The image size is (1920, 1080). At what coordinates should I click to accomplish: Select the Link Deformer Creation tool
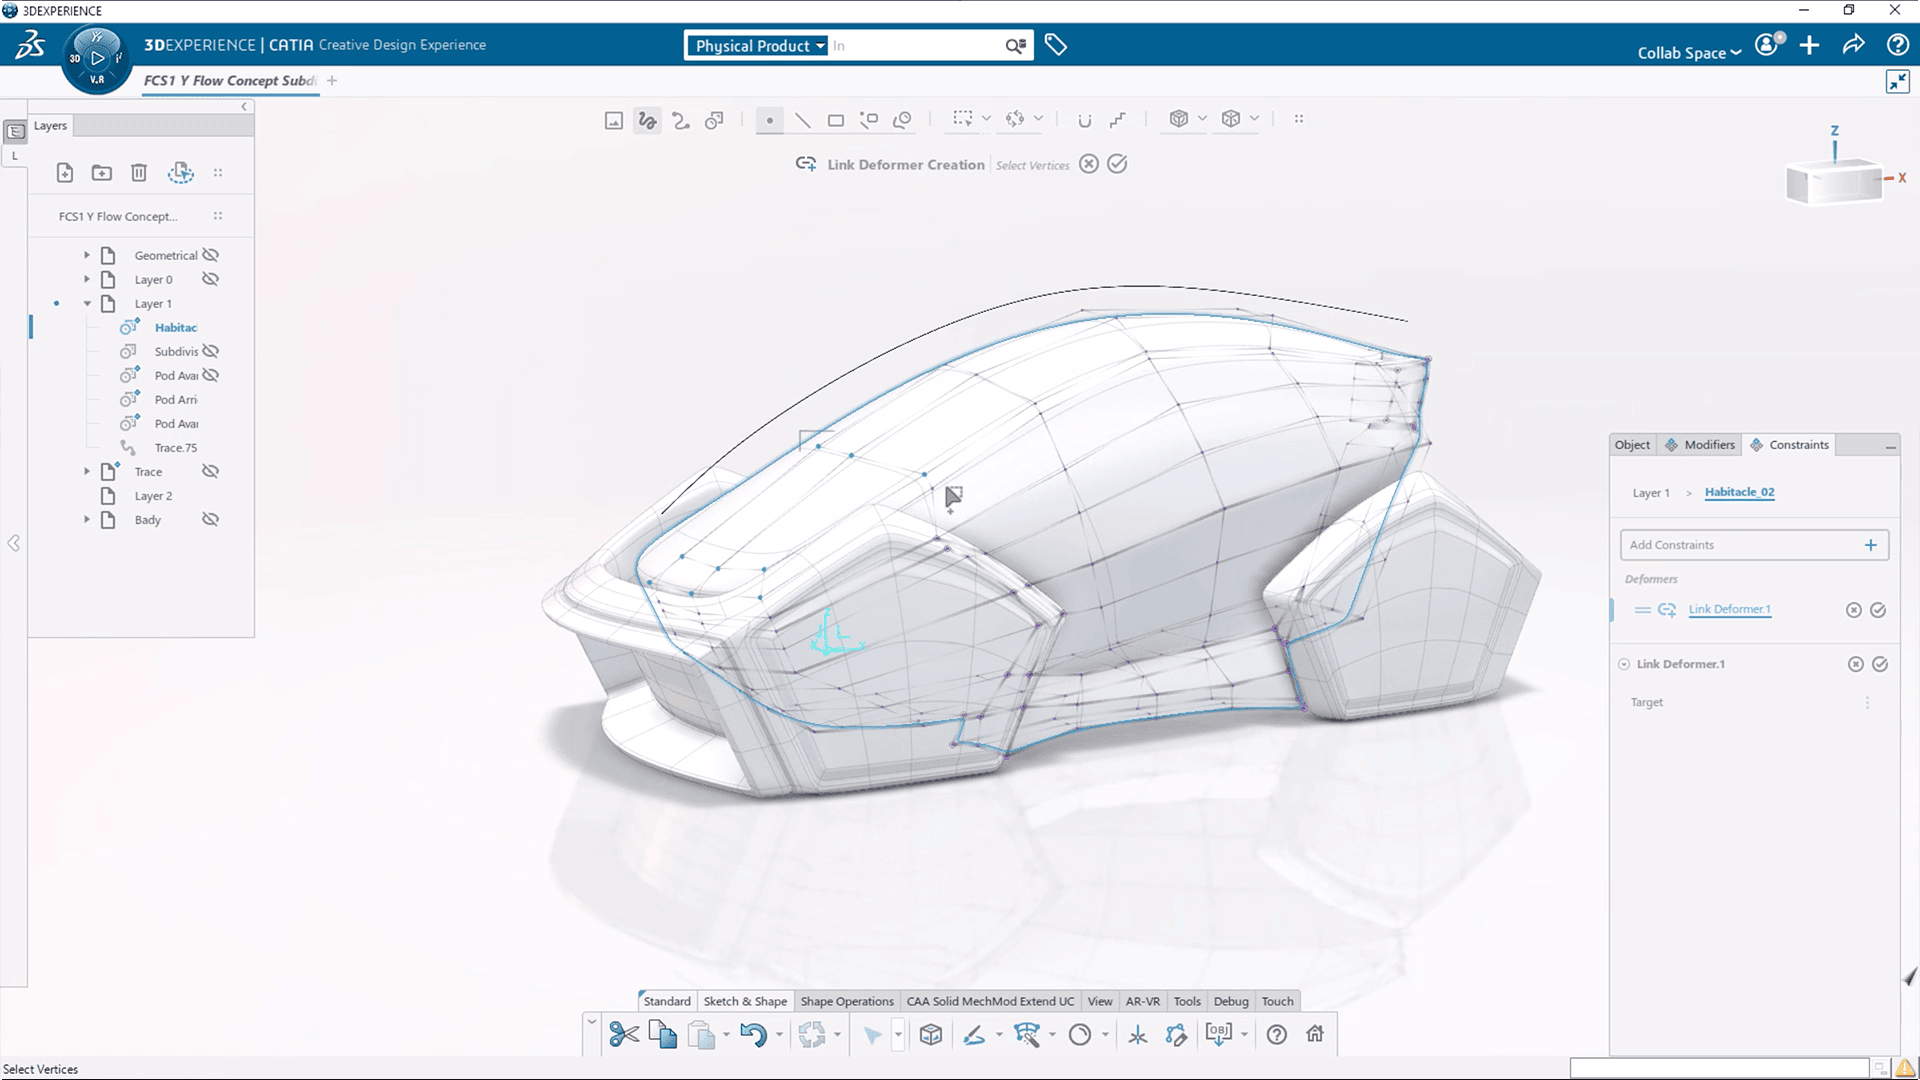click(x=807, y=164)
